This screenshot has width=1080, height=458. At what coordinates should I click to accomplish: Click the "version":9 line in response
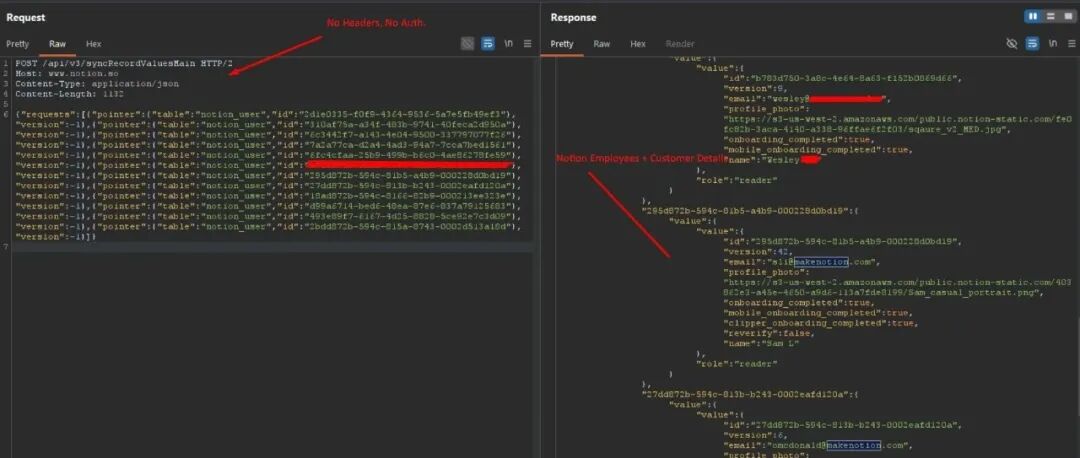754,89
